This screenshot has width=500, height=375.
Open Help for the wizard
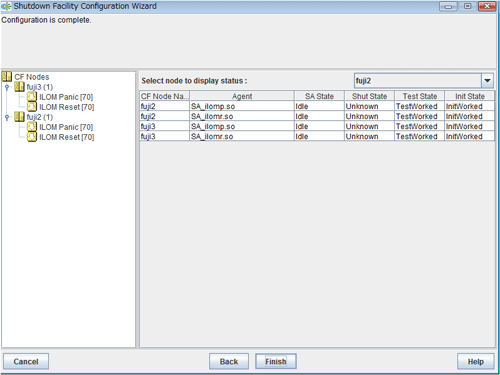[476, 361]
